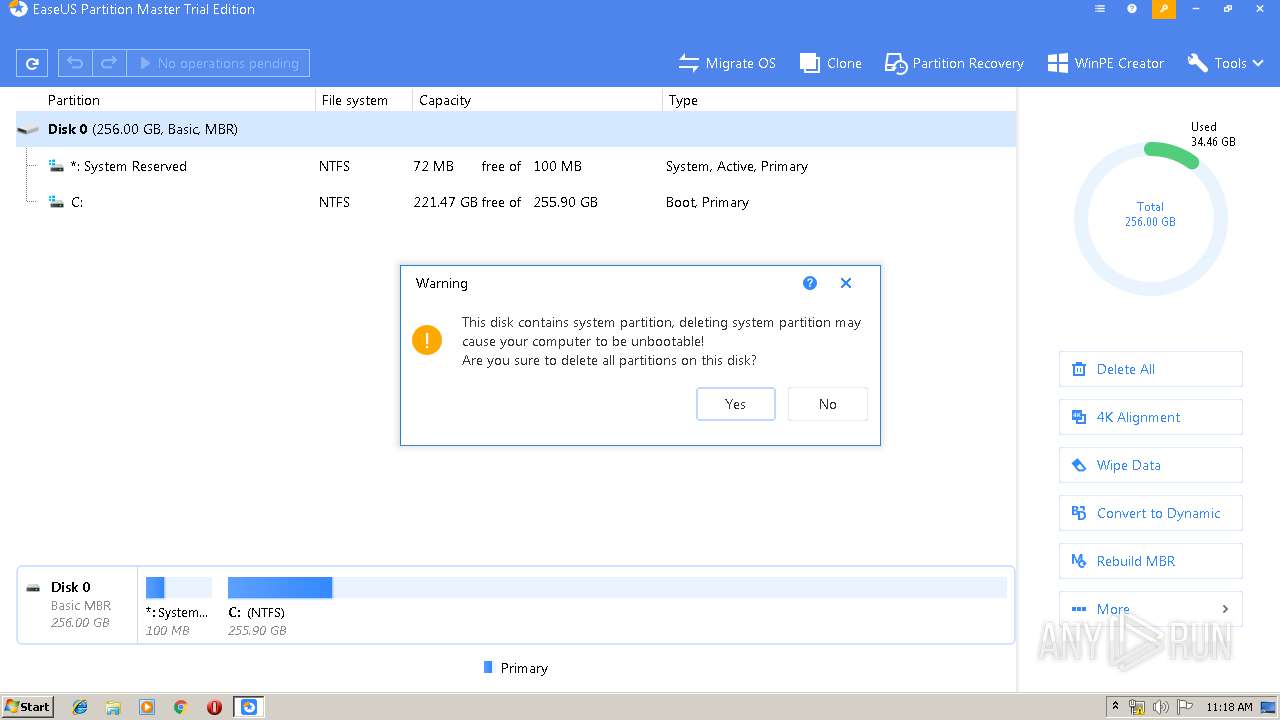
Task: Click the Primary legend color swatch
Action: pyautogui.click(x=488, y=667)
